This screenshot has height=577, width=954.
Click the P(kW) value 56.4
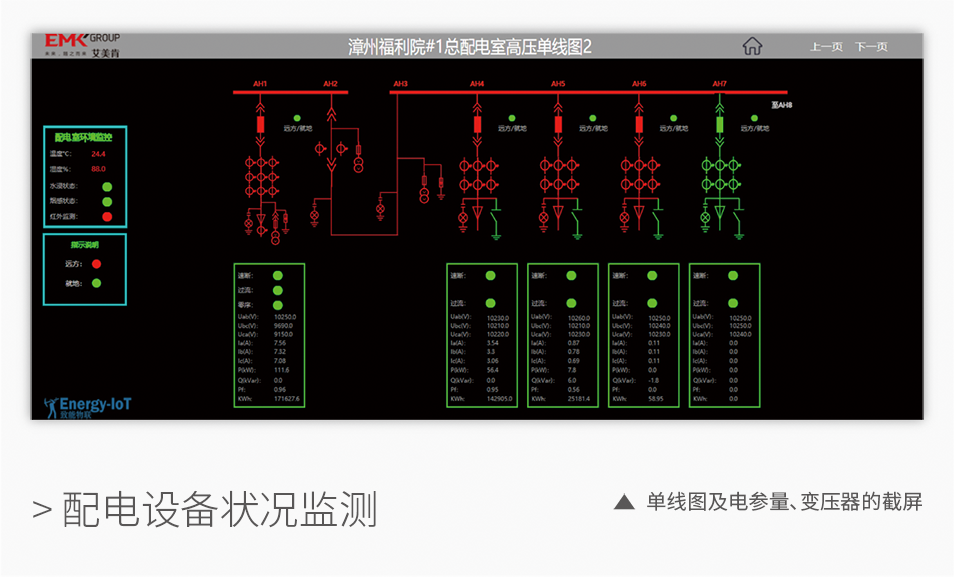(493, 370)
